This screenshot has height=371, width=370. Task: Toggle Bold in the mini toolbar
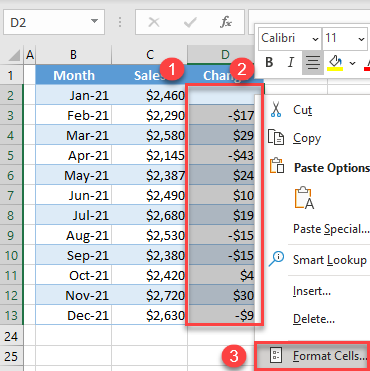pyautogui.click(x=269, y=62)
